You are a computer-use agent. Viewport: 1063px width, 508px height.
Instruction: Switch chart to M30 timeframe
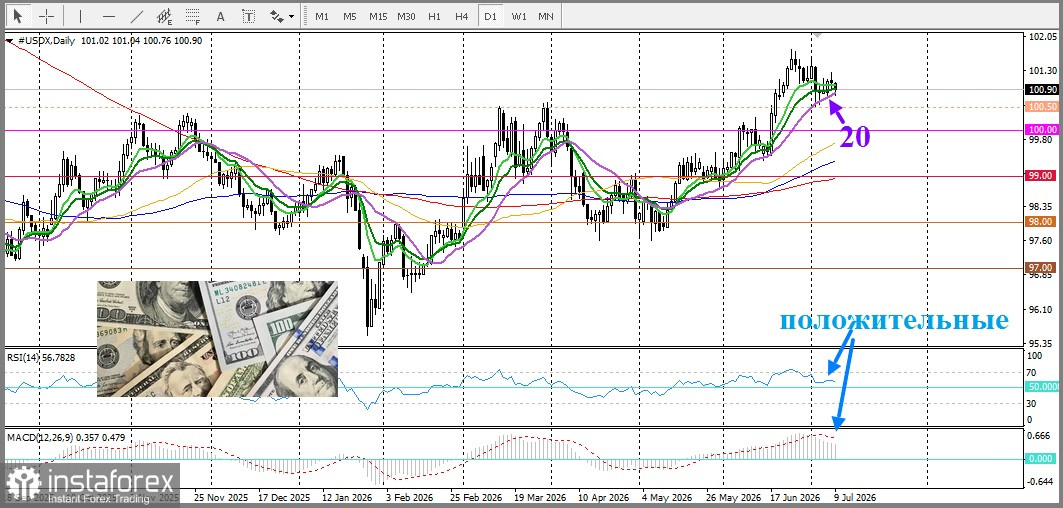click(406, 16)
